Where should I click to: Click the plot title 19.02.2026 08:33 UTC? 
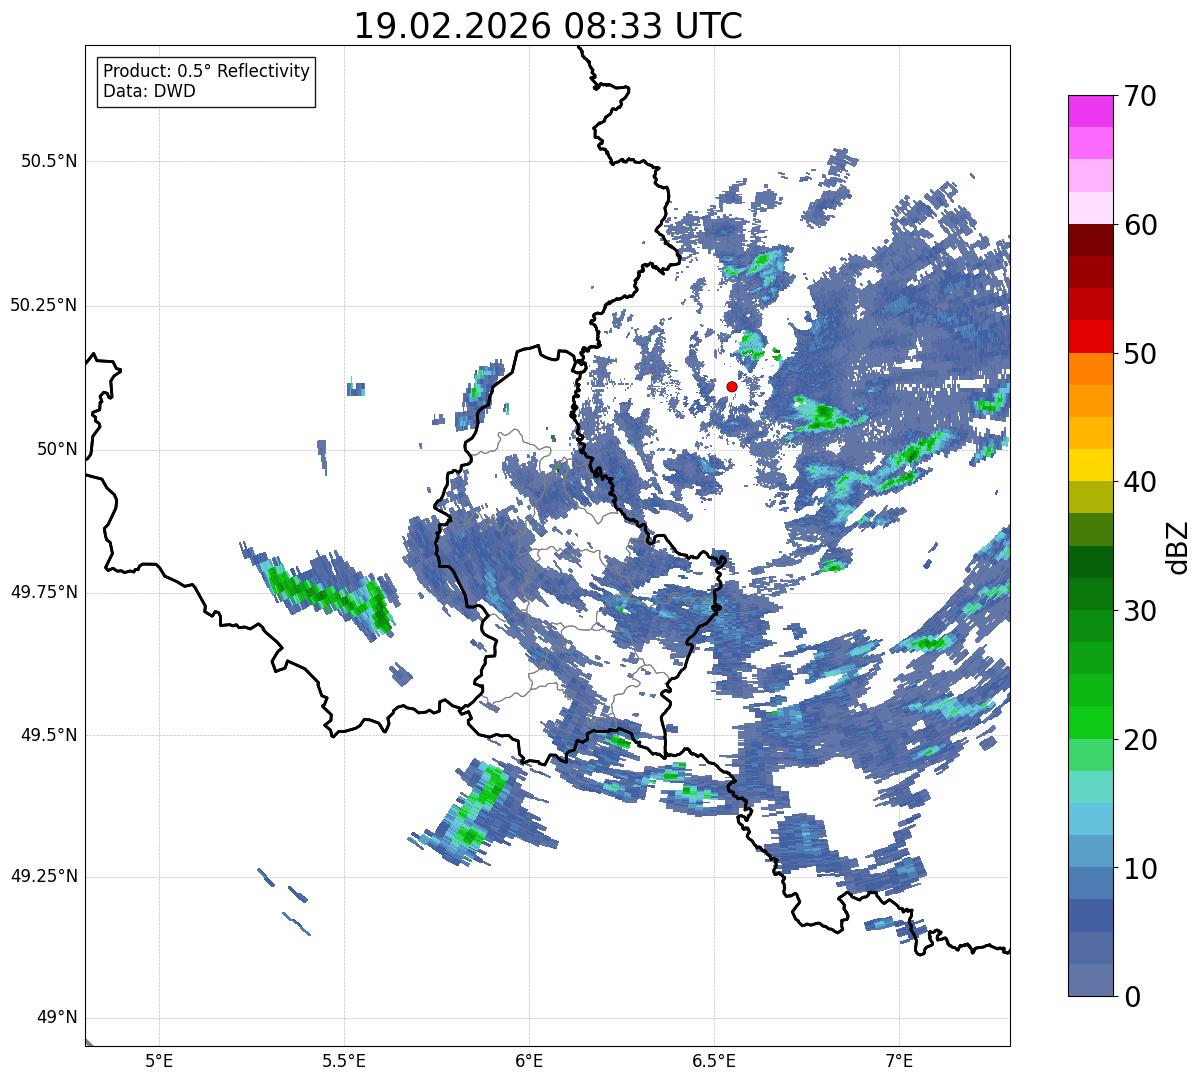(x=548, y=26)
